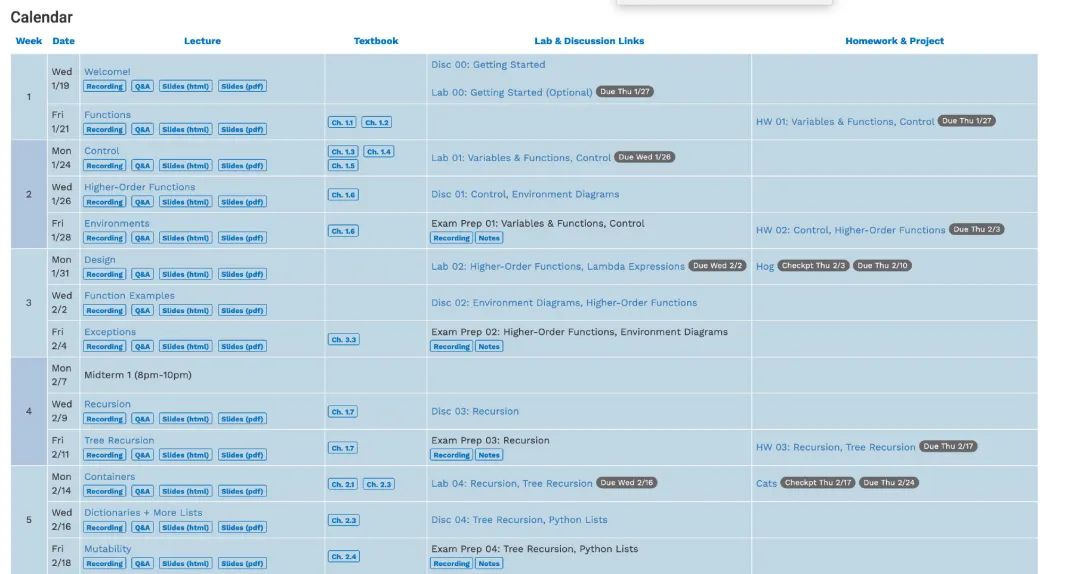Open Dictionaries + More Lists lecture link
This screenshot has width=1080, height=574.
click(x=143, y=513)
